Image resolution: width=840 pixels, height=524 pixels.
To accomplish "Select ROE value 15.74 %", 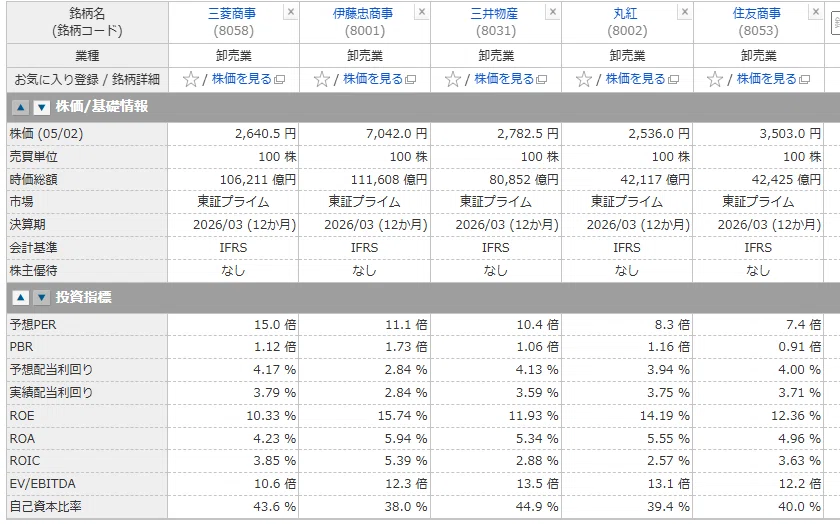I will pyautogui.click(x=402, y=416).
